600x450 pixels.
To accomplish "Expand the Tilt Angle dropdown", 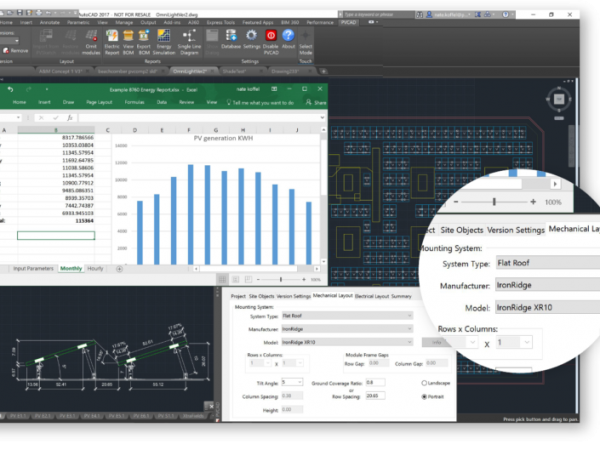I will click(x=292, y=382).
